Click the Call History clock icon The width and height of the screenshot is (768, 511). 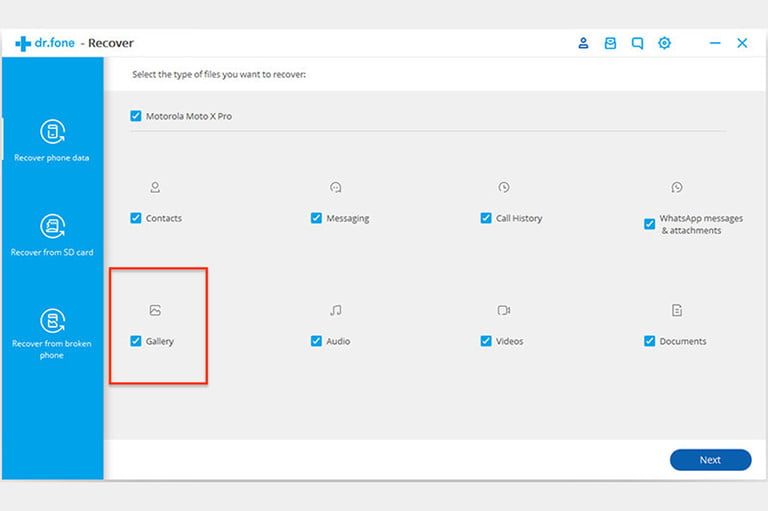click(504, 187)
